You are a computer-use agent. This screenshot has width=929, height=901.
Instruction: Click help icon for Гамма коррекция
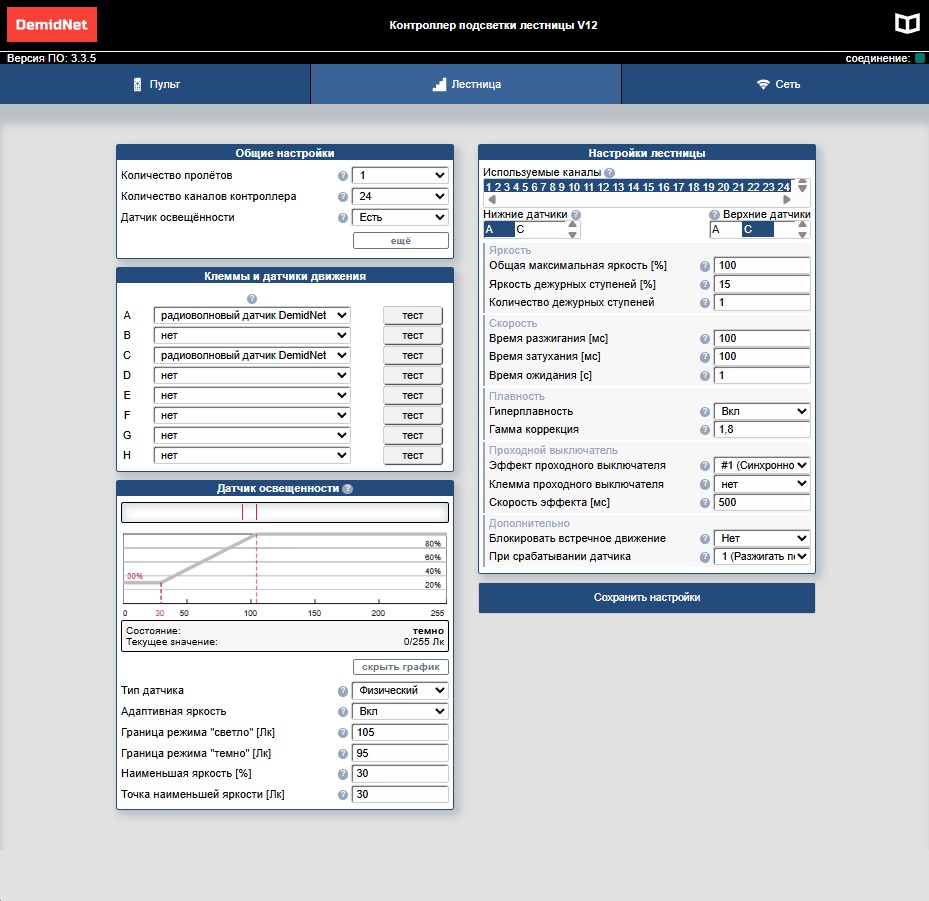point(704,430)
